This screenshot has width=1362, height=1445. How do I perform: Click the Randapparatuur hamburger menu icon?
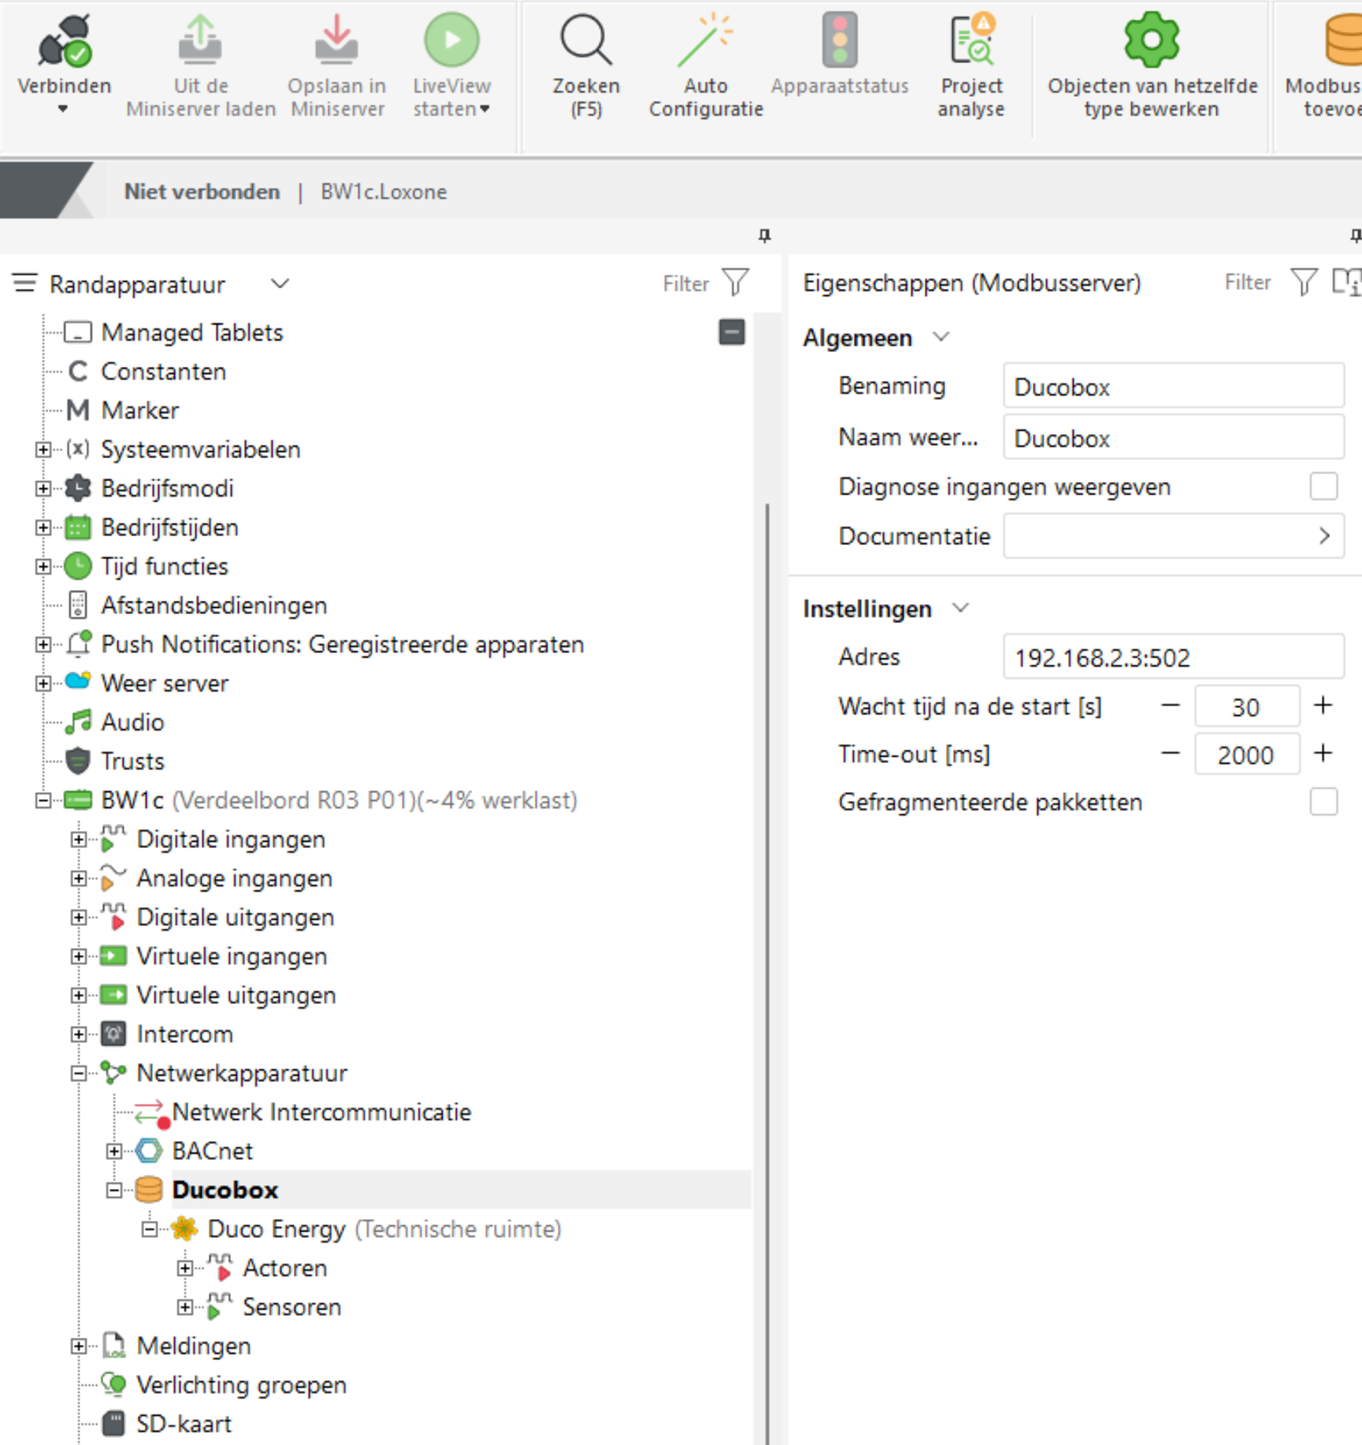click(x=25, y=284)
